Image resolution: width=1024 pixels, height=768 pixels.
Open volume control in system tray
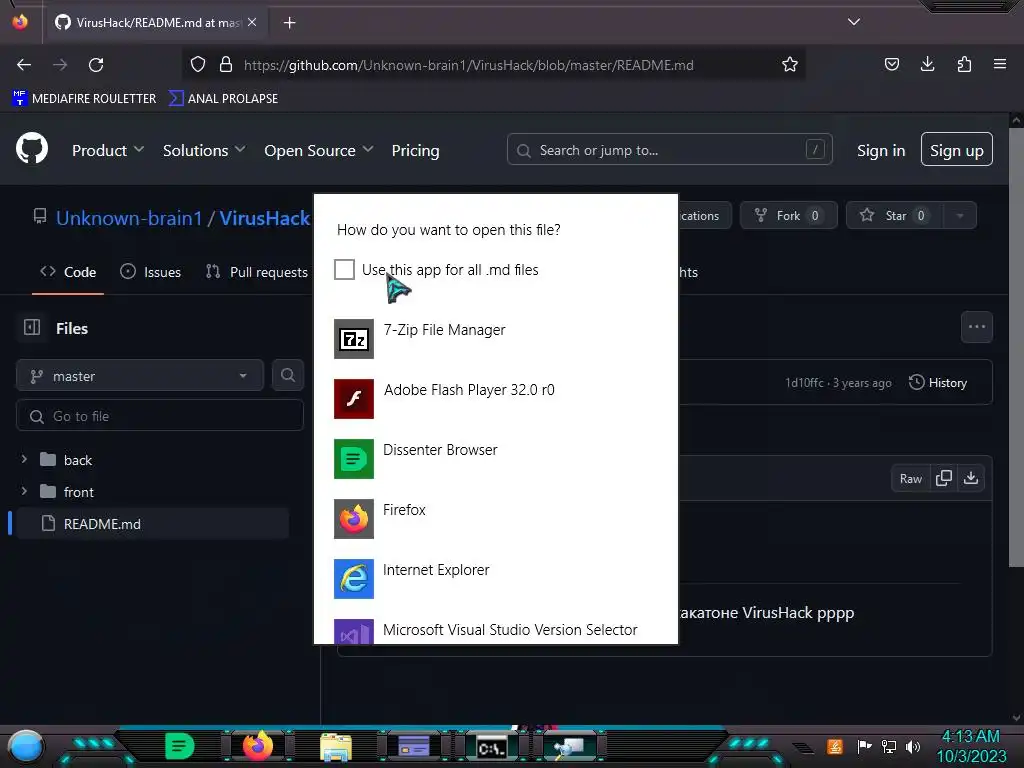913,746
